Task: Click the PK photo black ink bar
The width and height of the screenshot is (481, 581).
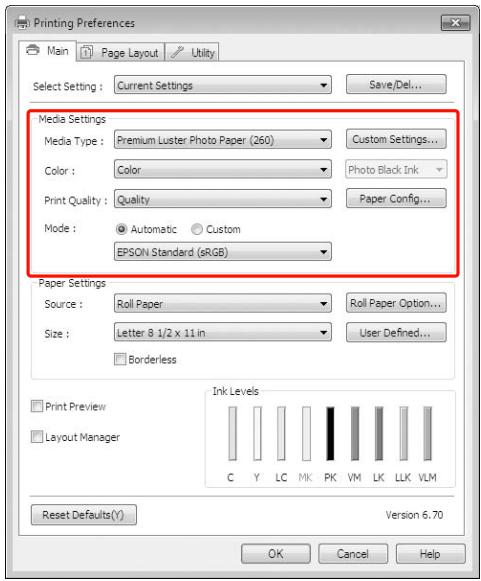Action: 330,433
